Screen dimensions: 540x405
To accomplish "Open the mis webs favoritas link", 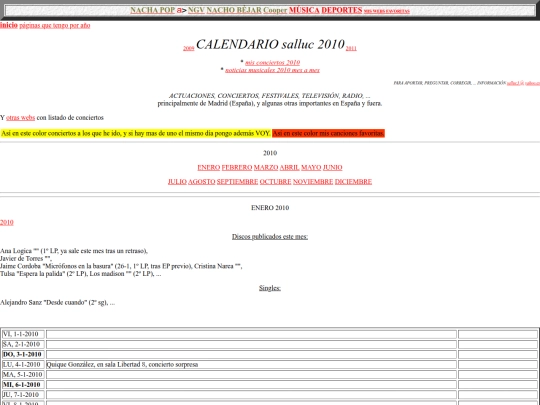I will pos(386,11).
